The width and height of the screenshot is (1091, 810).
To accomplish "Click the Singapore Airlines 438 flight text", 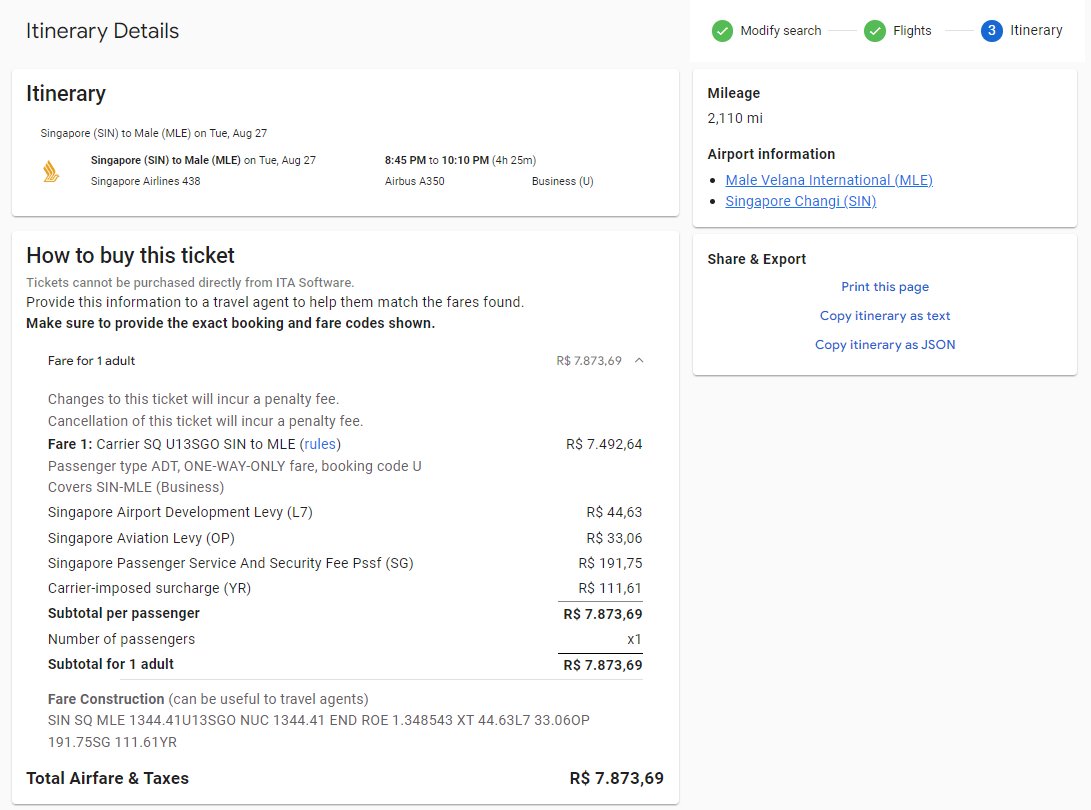I will pyautogui.click(x=145, y=181).
